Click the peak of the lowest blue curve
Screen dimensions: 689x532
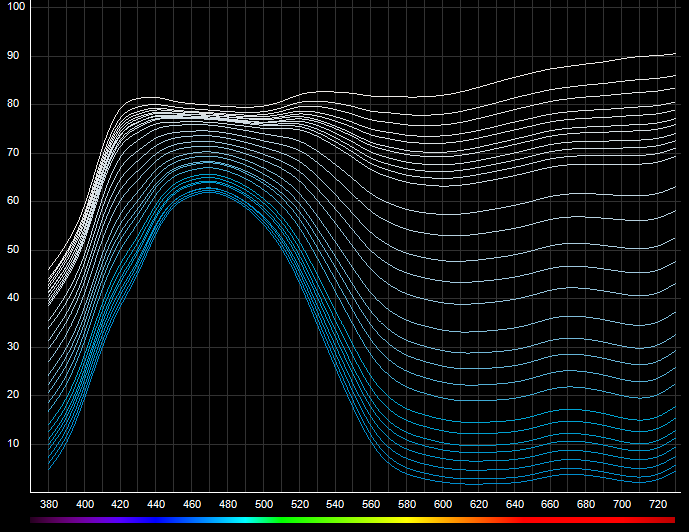pyautogui.click(x=207, y=190)
